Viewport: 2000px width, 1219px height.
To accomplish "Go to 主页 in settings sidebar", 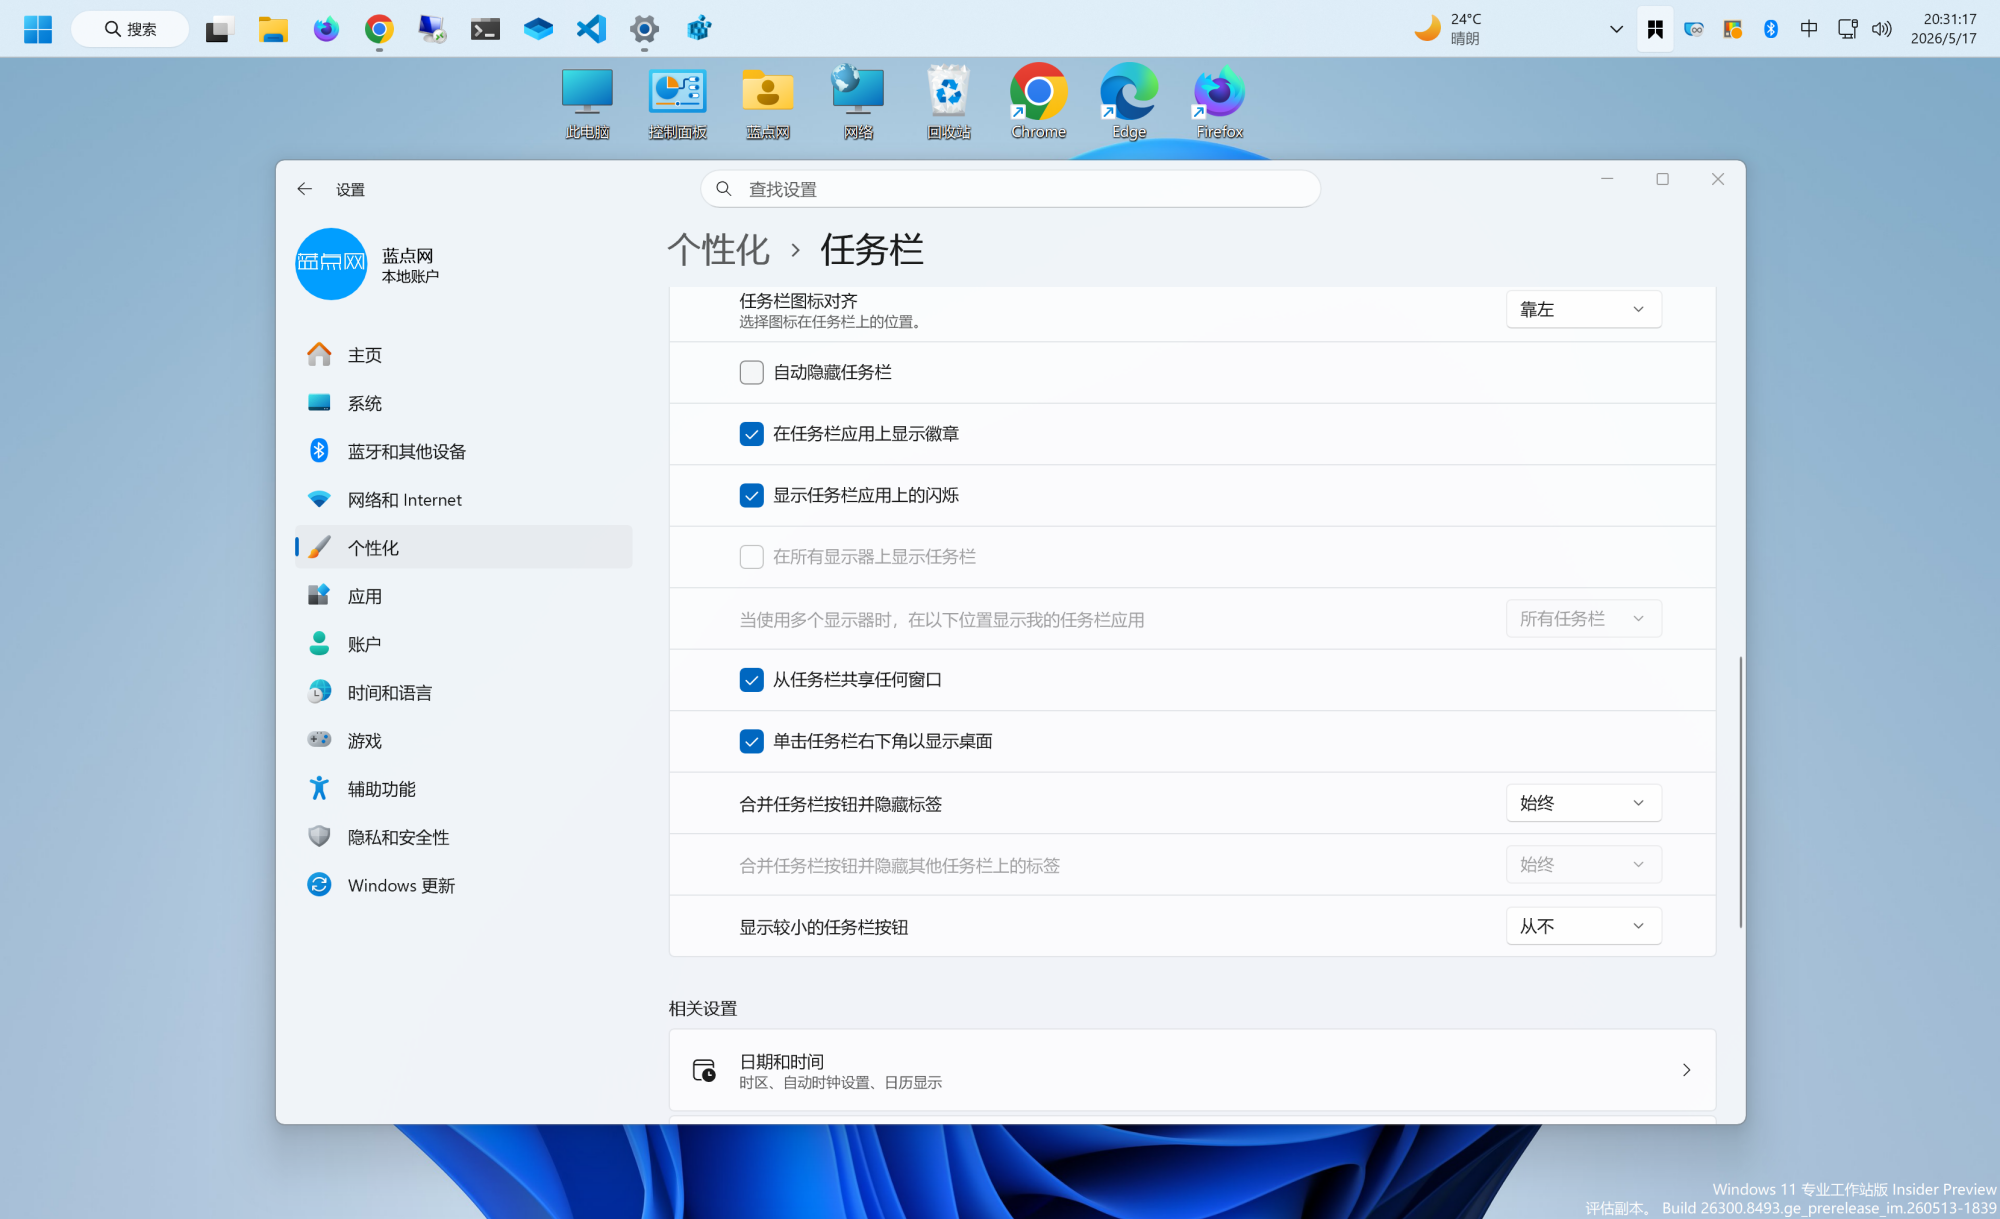I will (463, 355).
